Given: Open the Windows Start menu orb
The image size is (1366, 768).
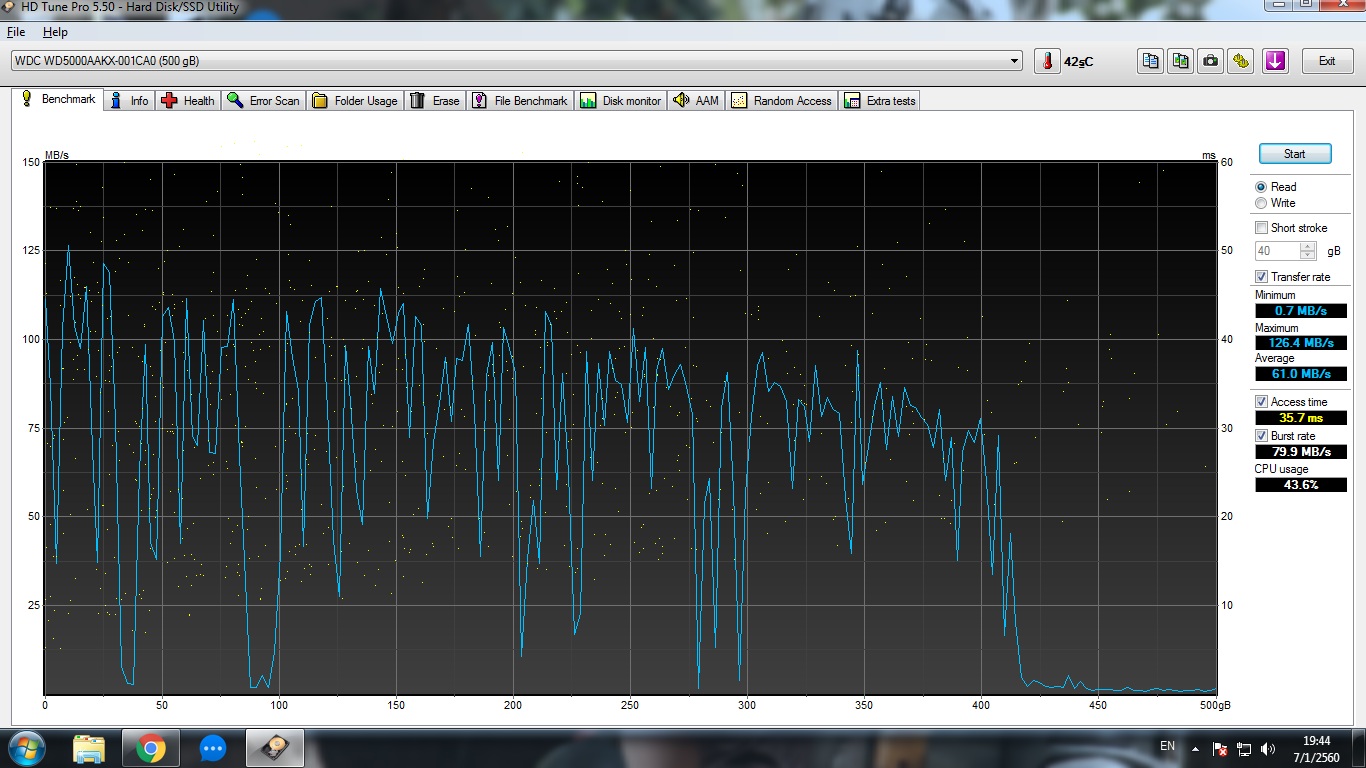Looking at the screenshot, I should click(26, 748).
